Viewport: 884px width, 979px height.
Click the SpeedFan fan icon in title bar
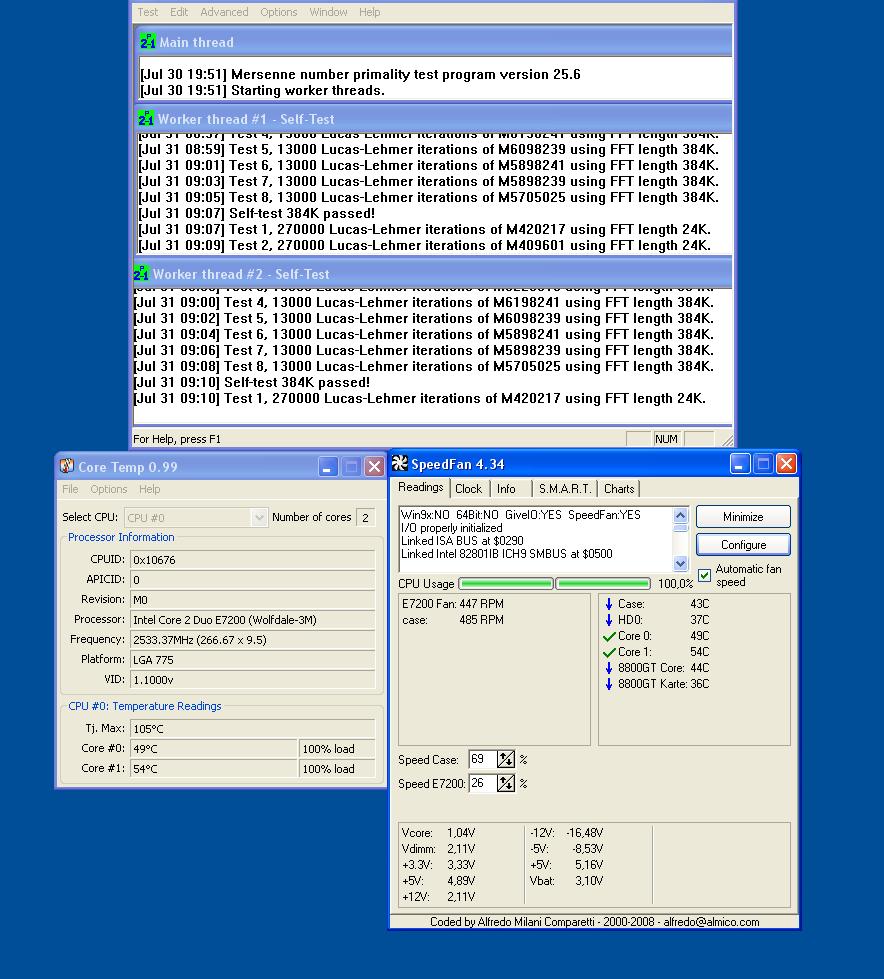400,463
